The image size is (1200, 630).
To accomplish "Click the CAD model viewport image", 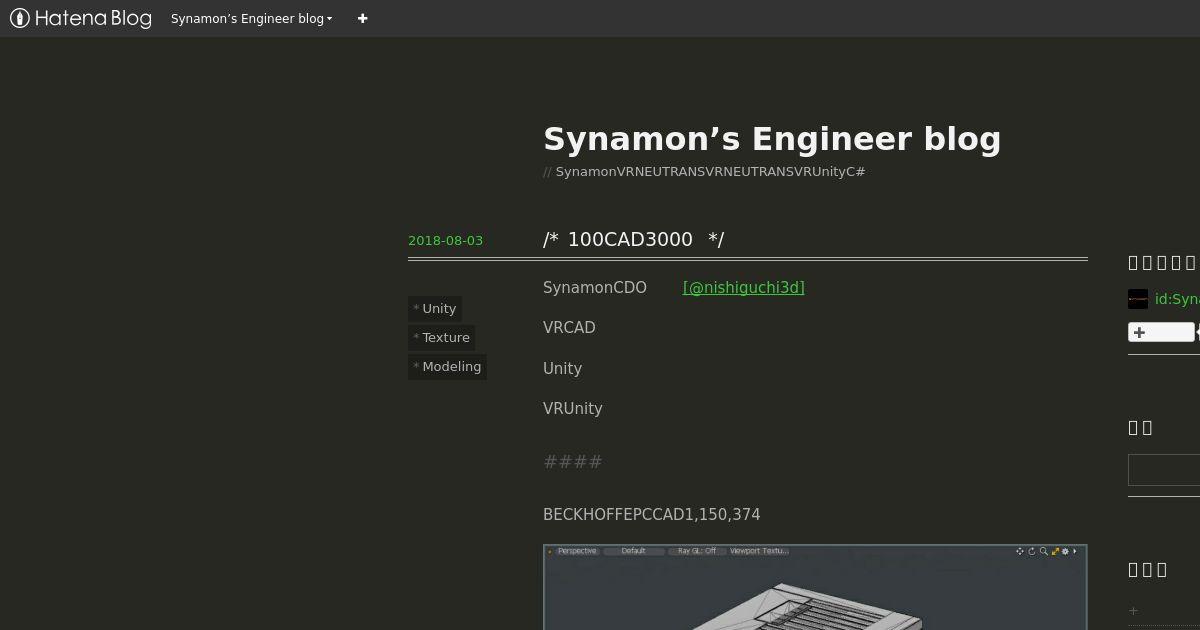I will (815, 587).
